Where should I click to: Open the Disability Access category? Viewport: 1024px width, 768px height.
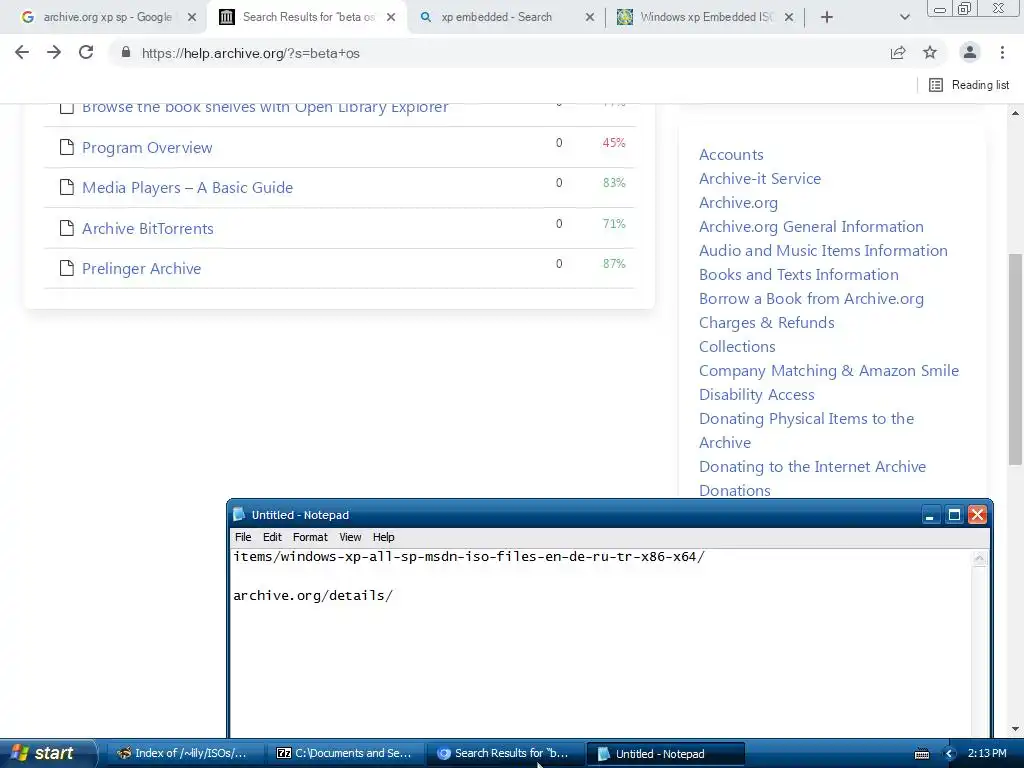tap(756, 394)
